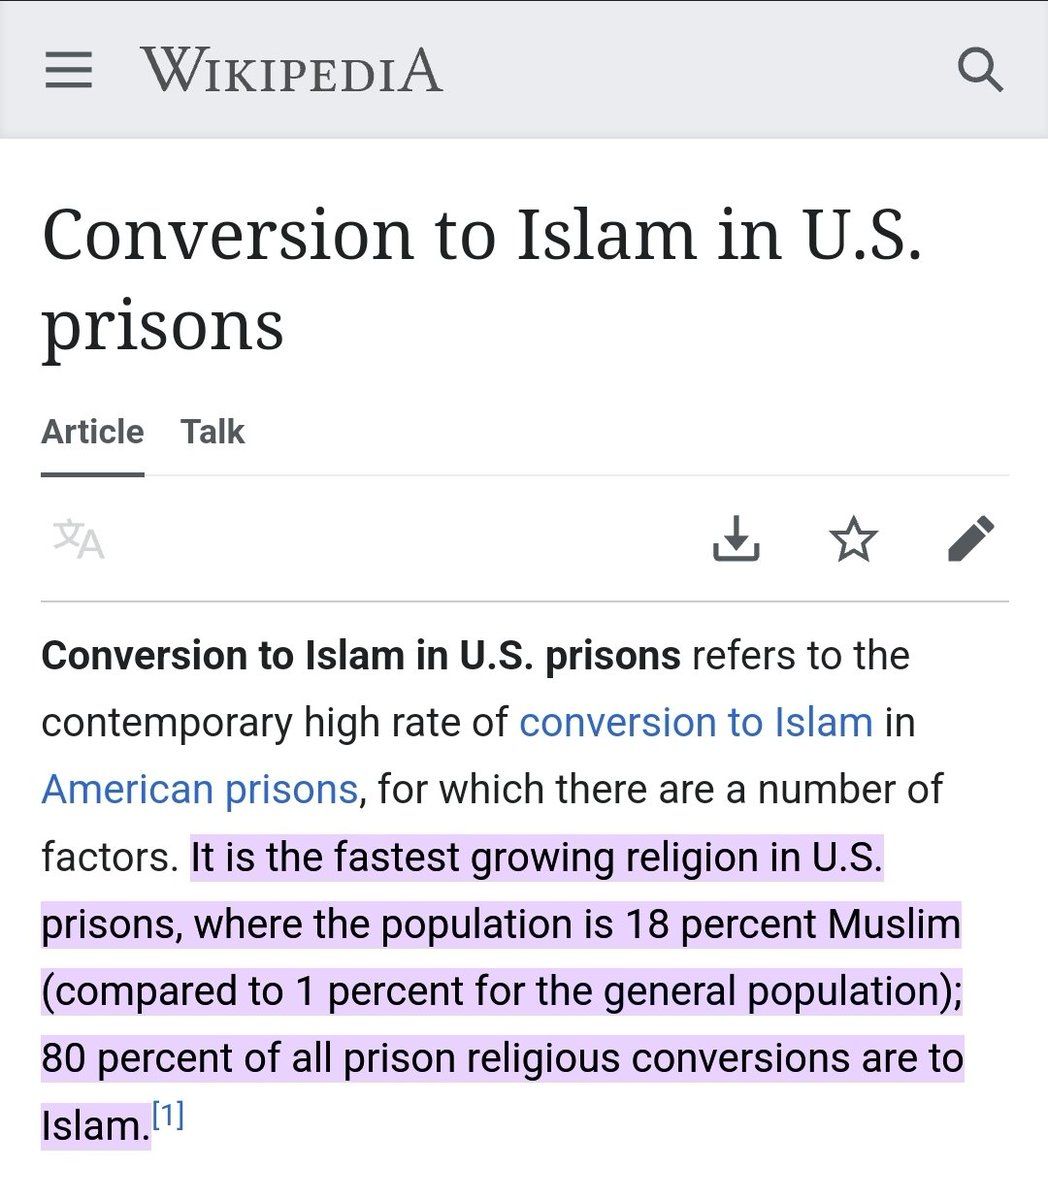
Task: Open the "American prisons" link
Action: [x=199, y=789]
